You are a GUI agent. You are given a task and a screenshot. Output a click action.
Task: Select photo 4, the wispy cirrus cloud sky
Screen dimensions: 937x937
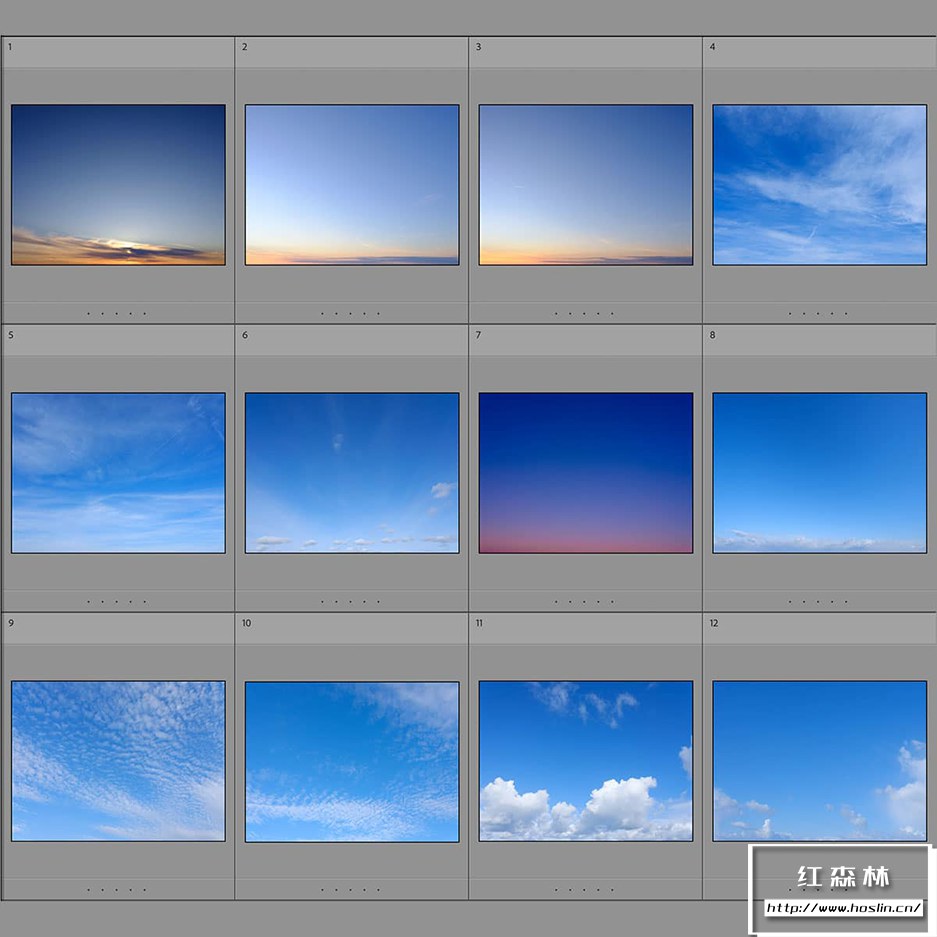click(819, 185)
